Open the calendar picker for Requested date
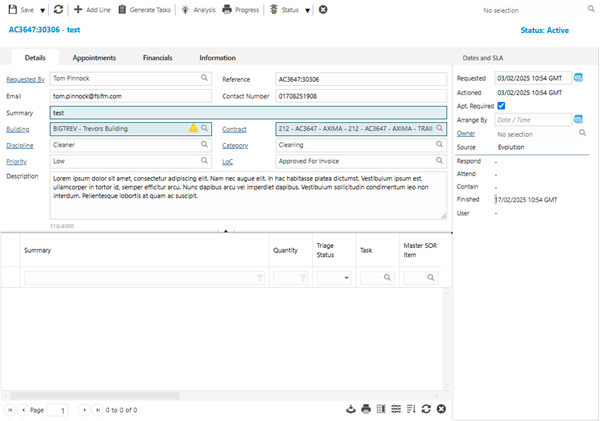The height and width of the screenshot is (421, 600). pyautogui.click(x=579, y=77)
